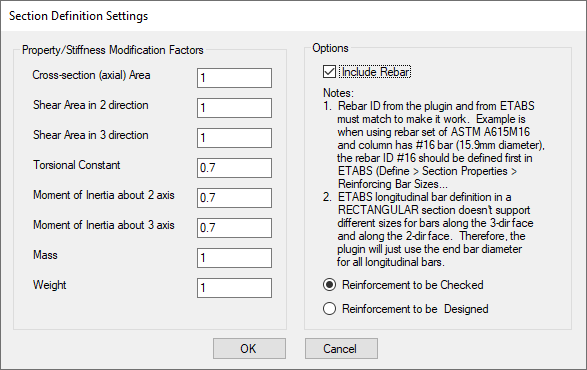This screenshot has height=370, width=587.
Task: Click the Torsional Constant value field
Action: 234,168
